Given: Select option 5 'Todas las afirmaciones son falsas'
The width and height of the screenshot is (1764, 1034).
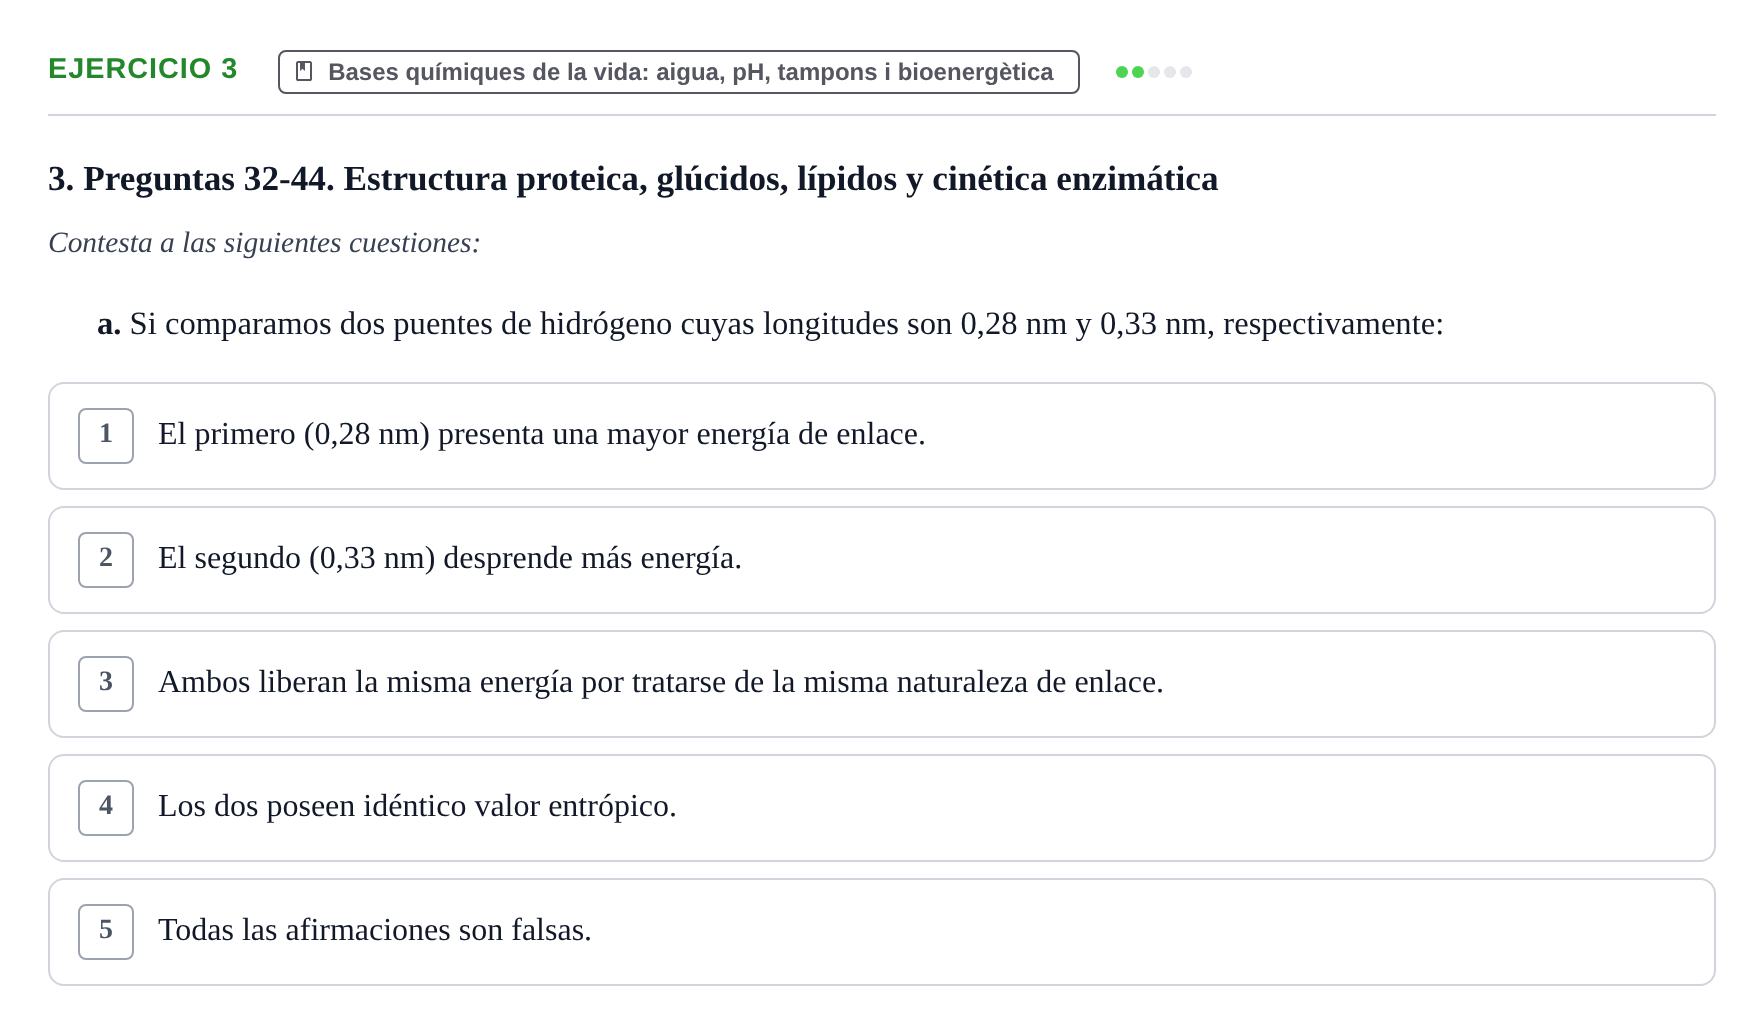Looking at the screenshot, I should (882, 932).
